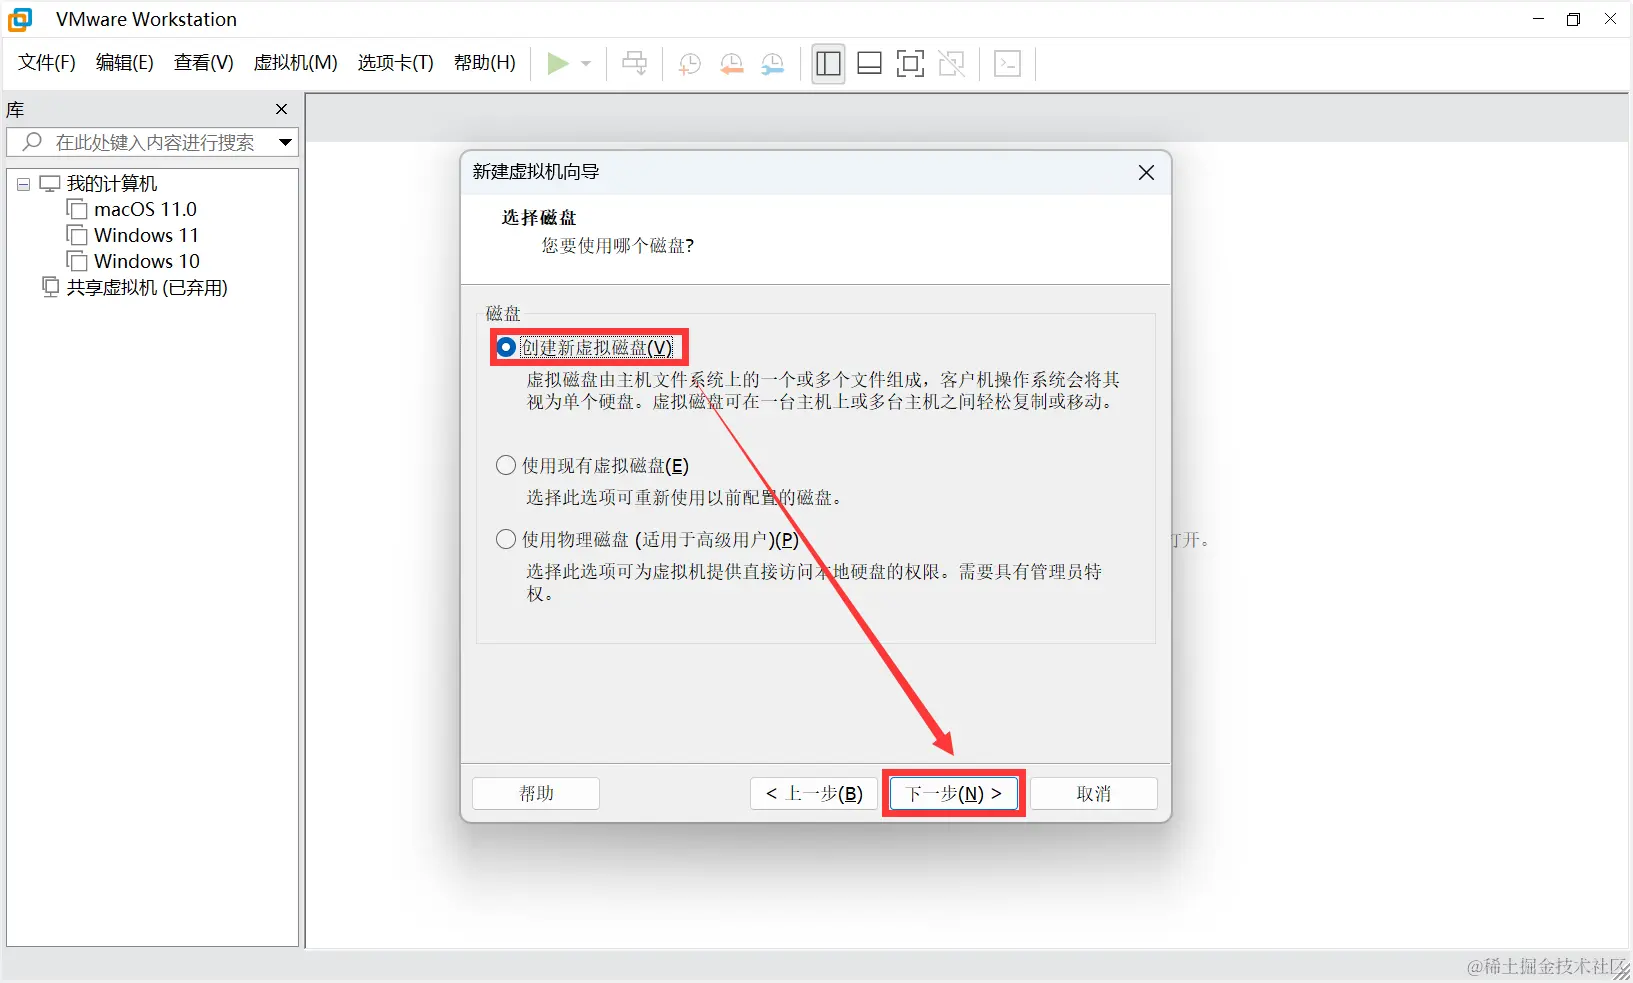Toggle the library sidebar view icon
The height and width of the screenshot is (983, 1633).
(x=828, y=64)
